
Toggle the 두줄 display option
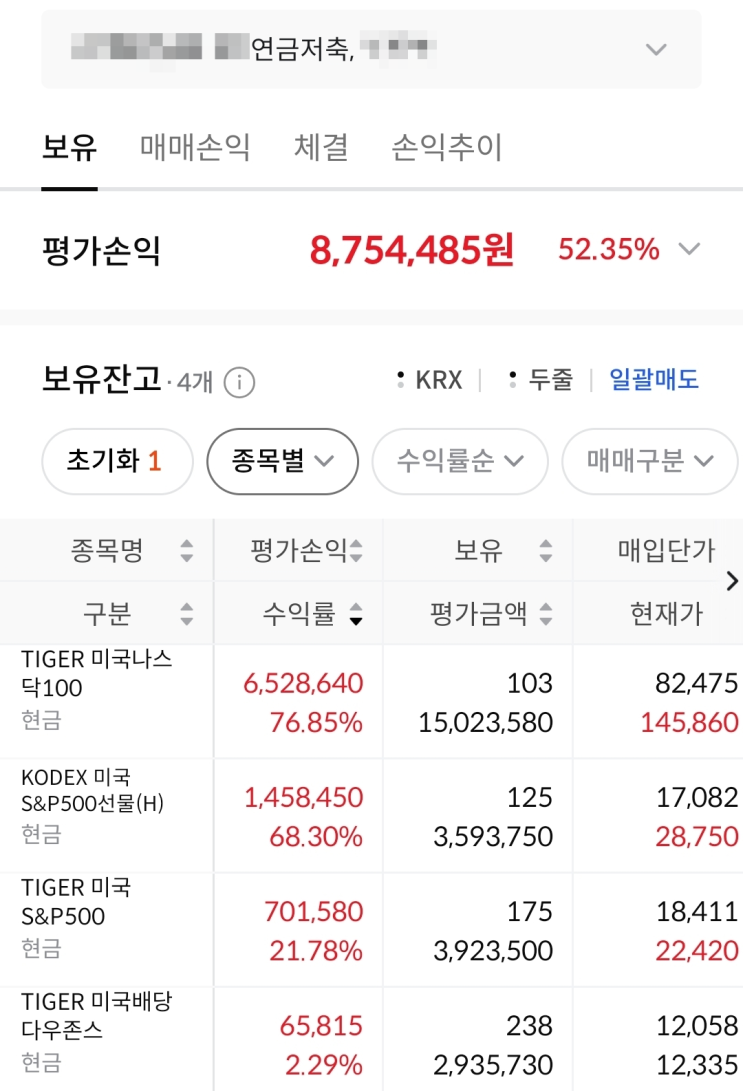pyautogui.click(x=541, y=380)
